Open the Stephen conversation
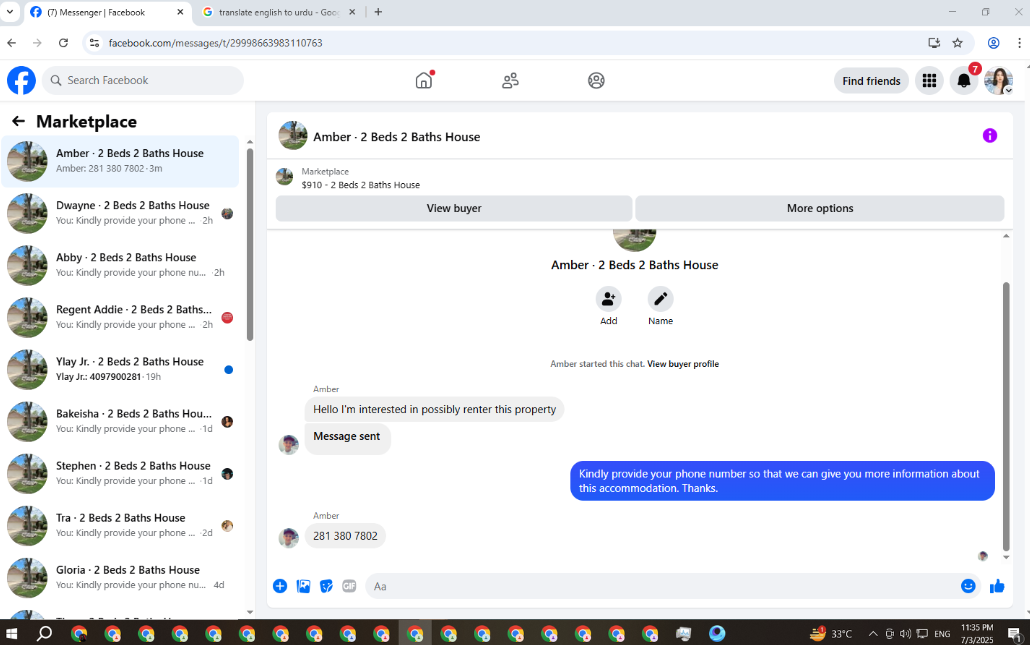Viewport: 1030px width, 645px height. 120,474
